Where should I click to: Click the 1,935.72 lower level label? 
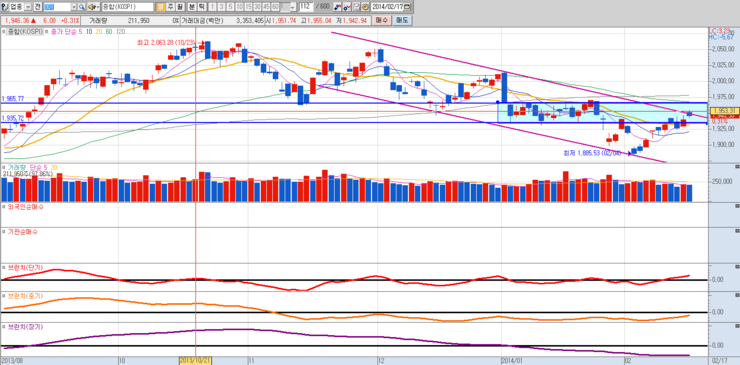click(13, 118)
